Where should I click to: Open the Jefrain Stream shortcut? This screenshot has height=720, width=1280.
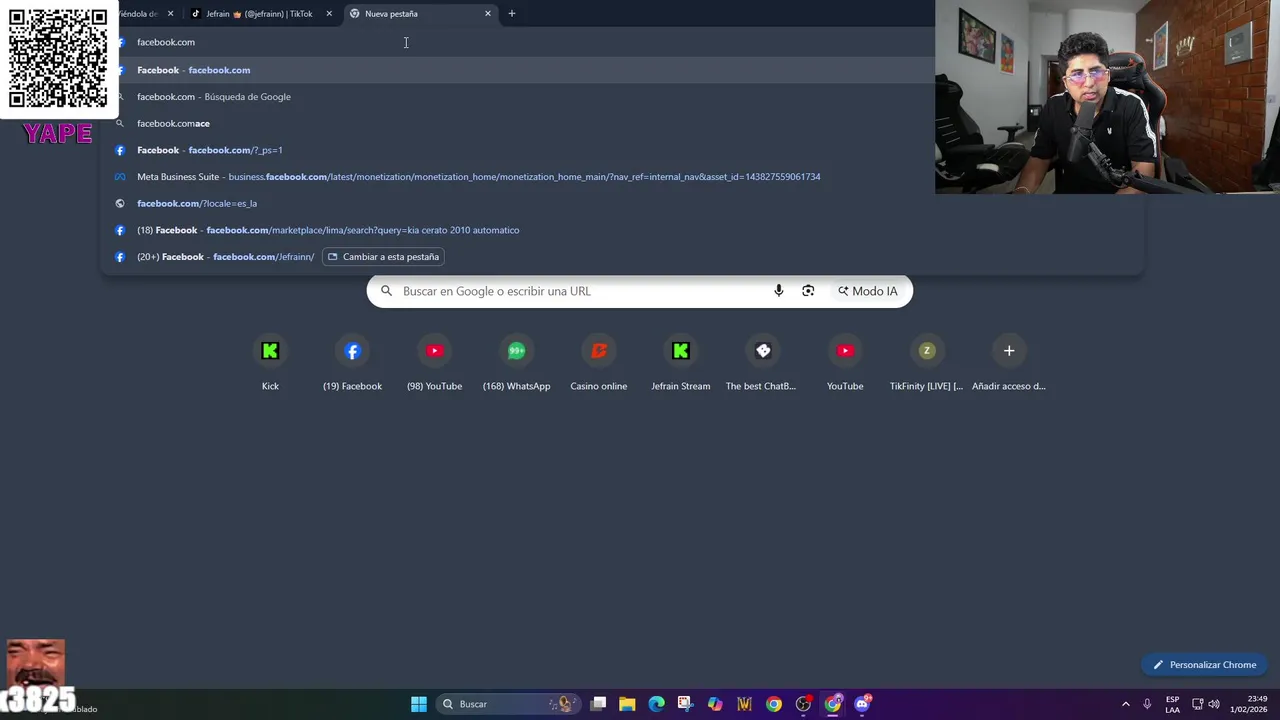pyautogui.click(x=681, y=363)
